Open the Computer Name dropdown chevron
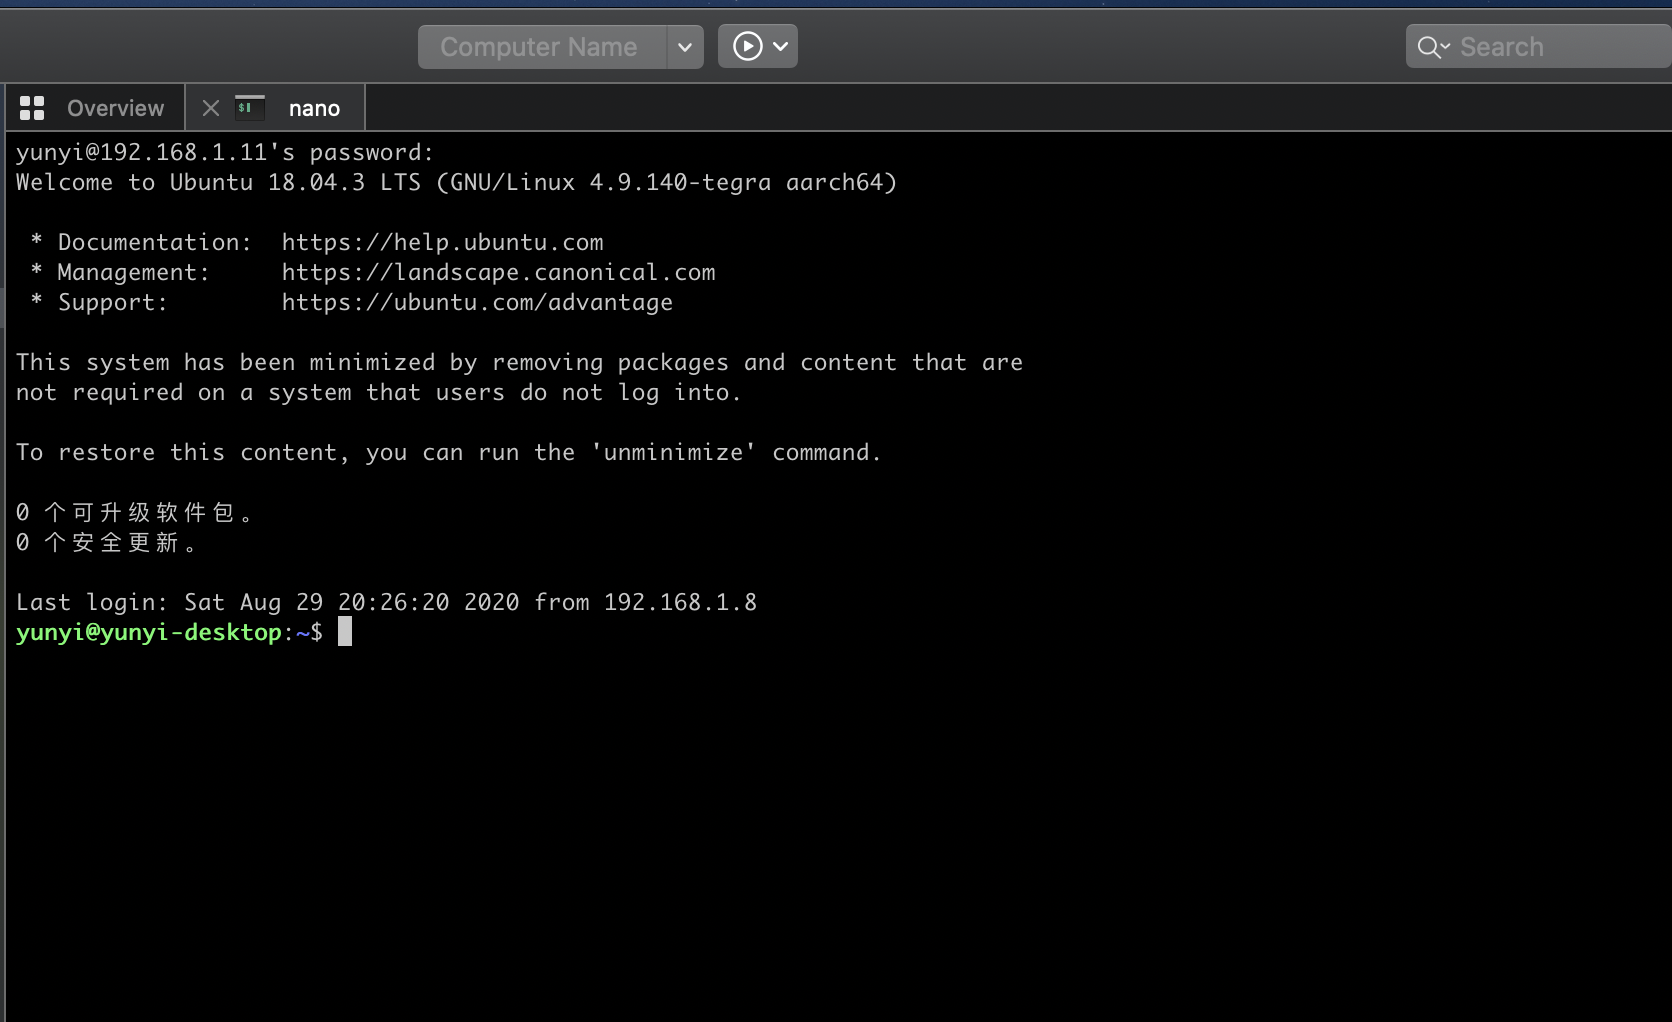Viewport: 1672px width, 1022px height. pyautogui.click(x=685, y=46)
